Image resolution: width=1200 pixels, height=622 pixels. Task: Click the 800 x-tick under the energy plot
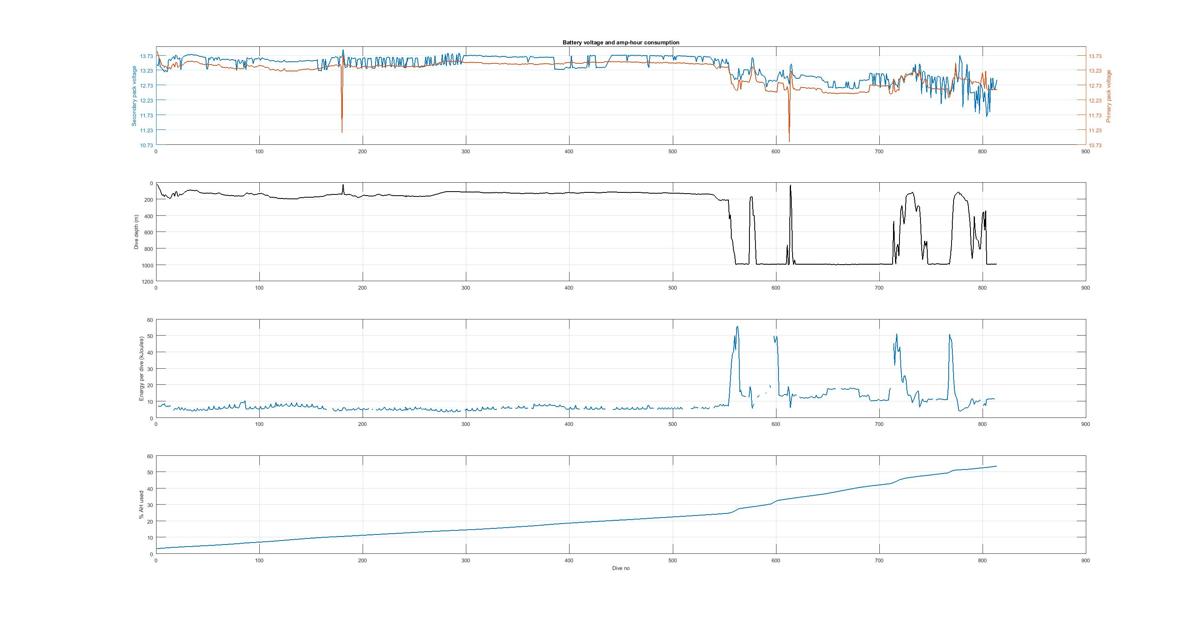(982, 424)
